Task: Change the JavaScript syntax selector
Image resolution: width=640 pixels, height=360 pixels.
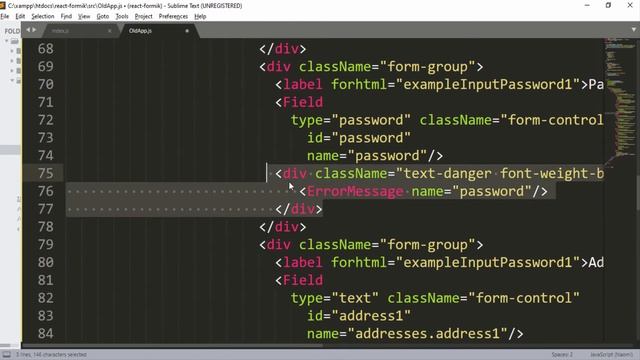Action: 611,354
